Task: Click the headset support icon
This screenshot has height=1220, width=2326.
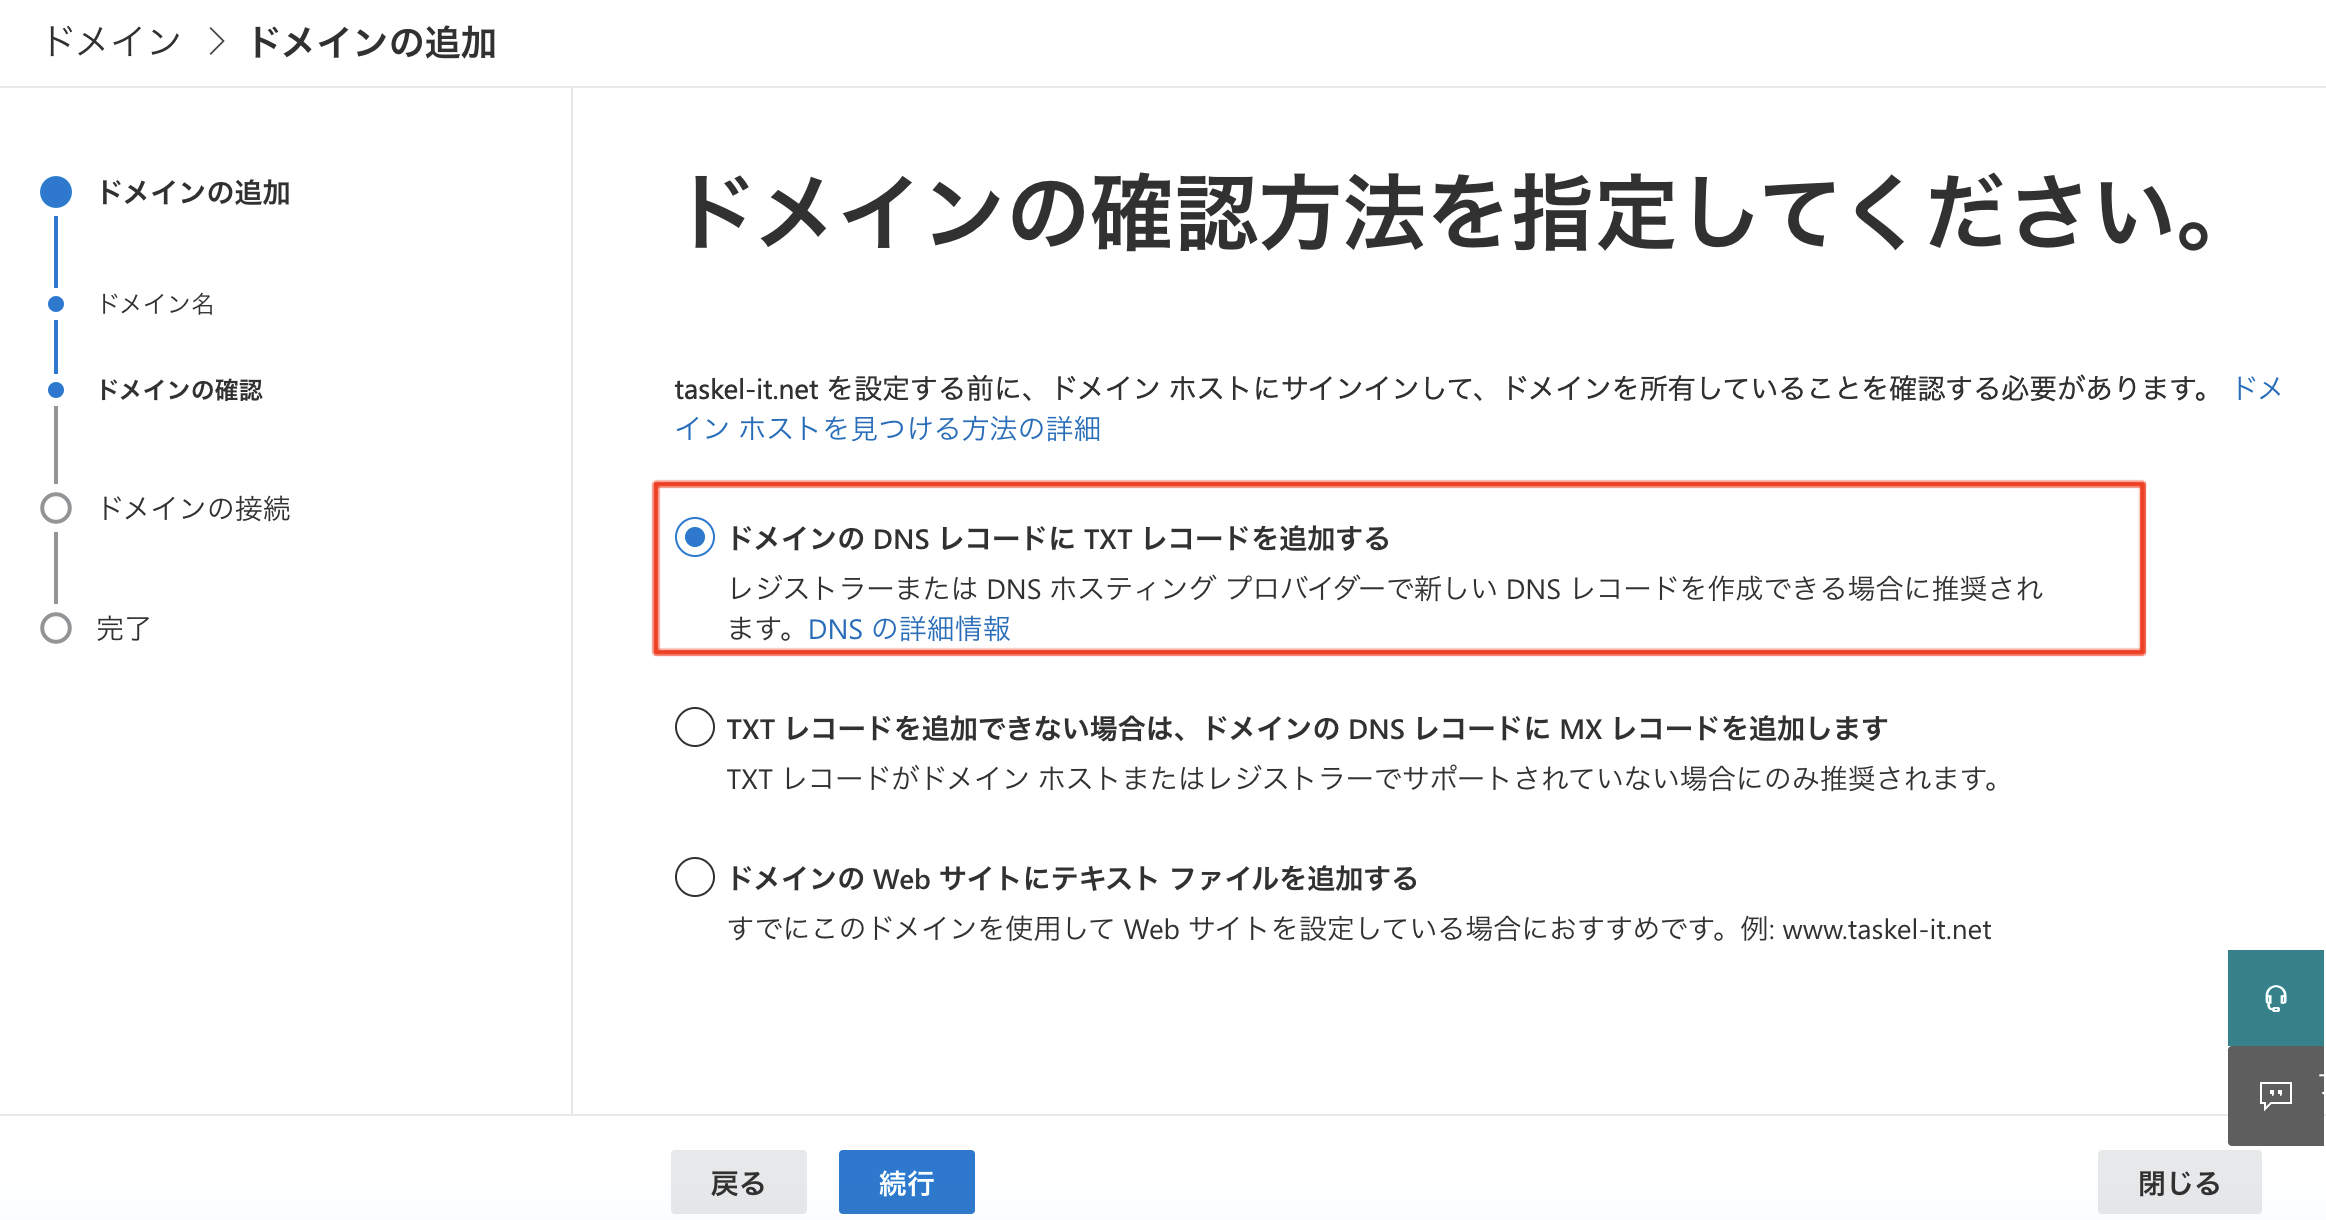Action: [2275, 998]
